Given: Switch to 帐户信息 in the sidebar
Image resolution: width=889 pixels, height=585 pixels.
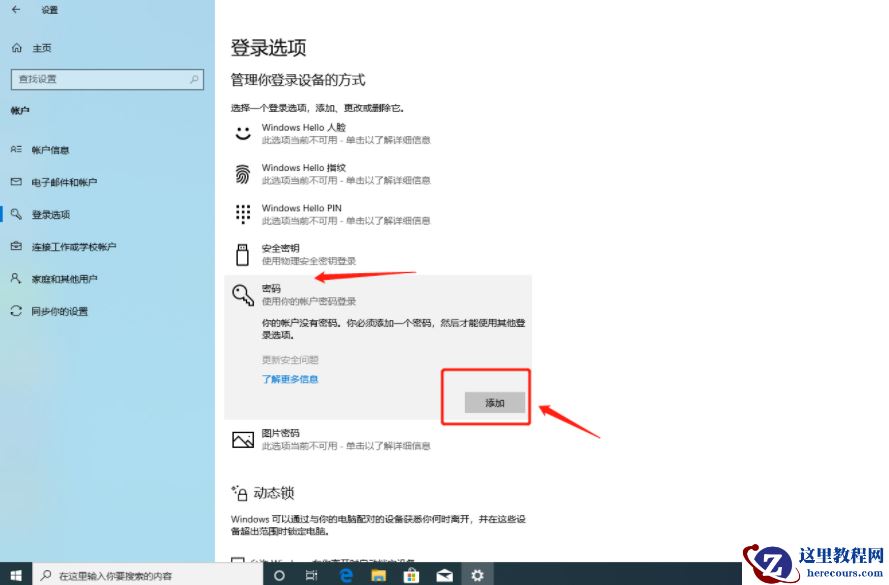Looking at the screenshot, I should click(62, 149).
